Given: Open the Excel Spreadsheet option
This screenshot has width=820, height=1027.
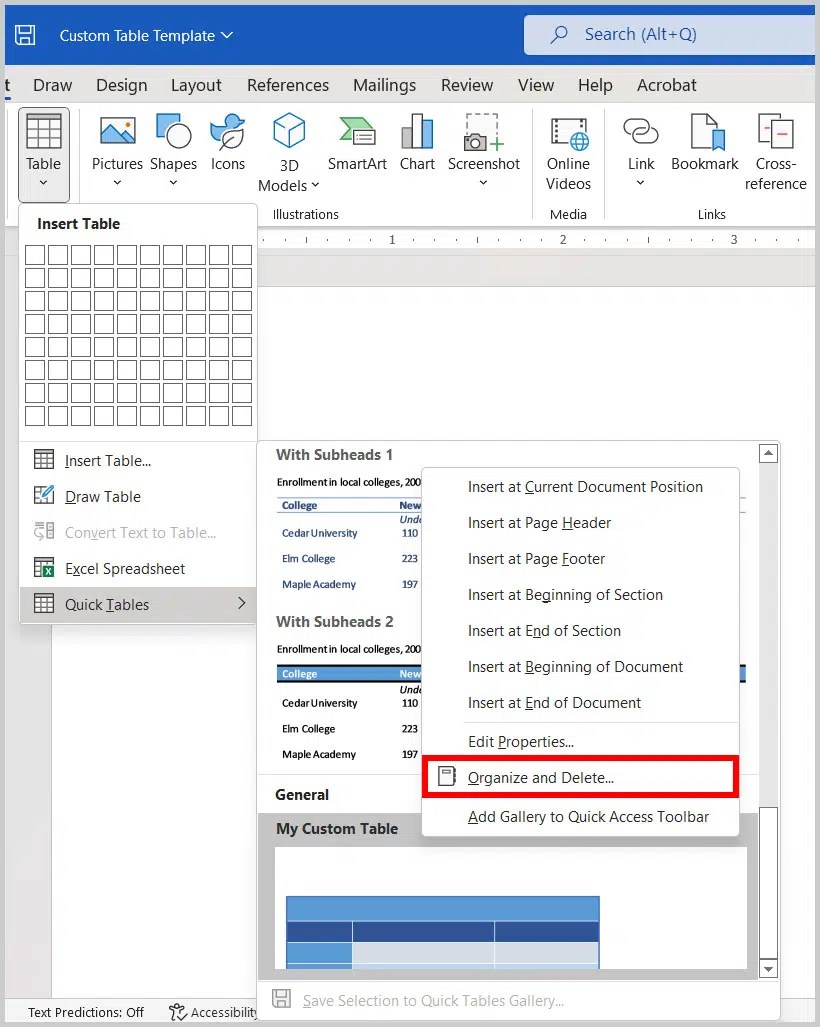Looking at the screenshot, I should click(x=124, y=568).
